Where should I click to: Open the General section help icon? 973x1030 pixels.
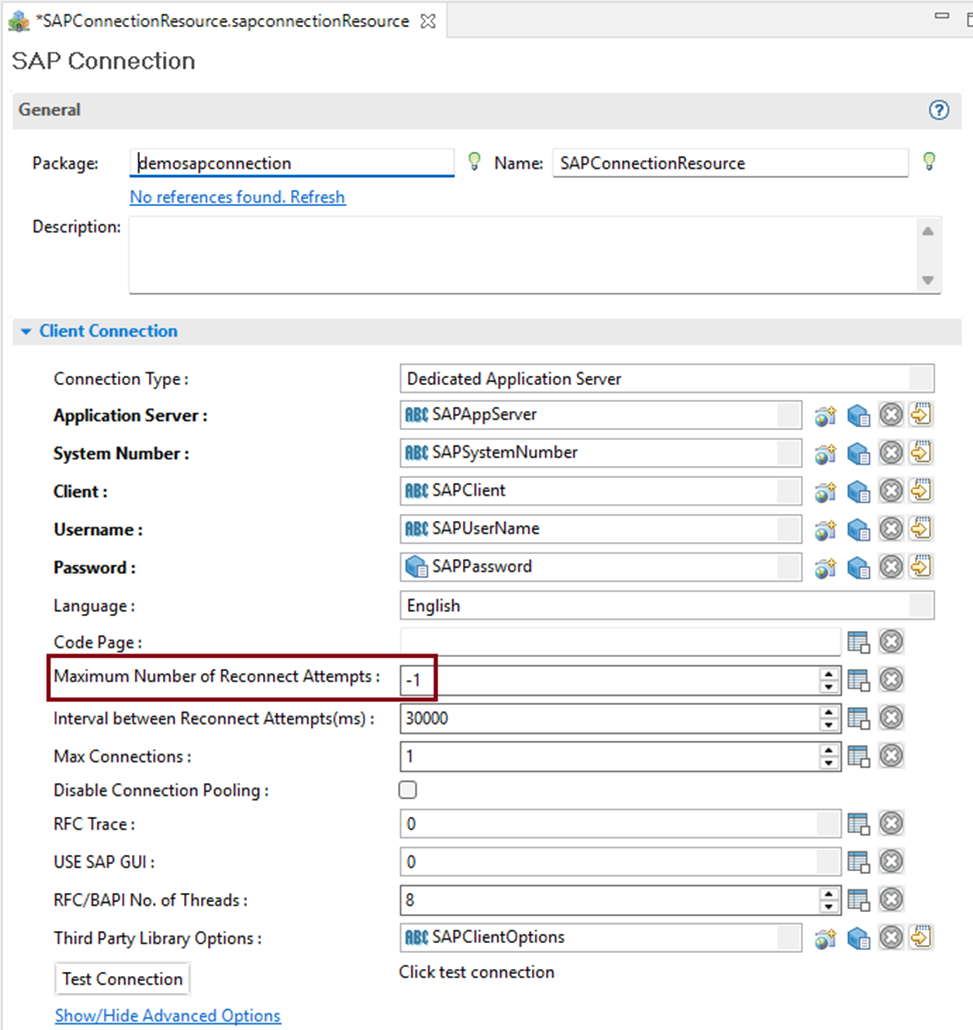click(x=939, y=110)
